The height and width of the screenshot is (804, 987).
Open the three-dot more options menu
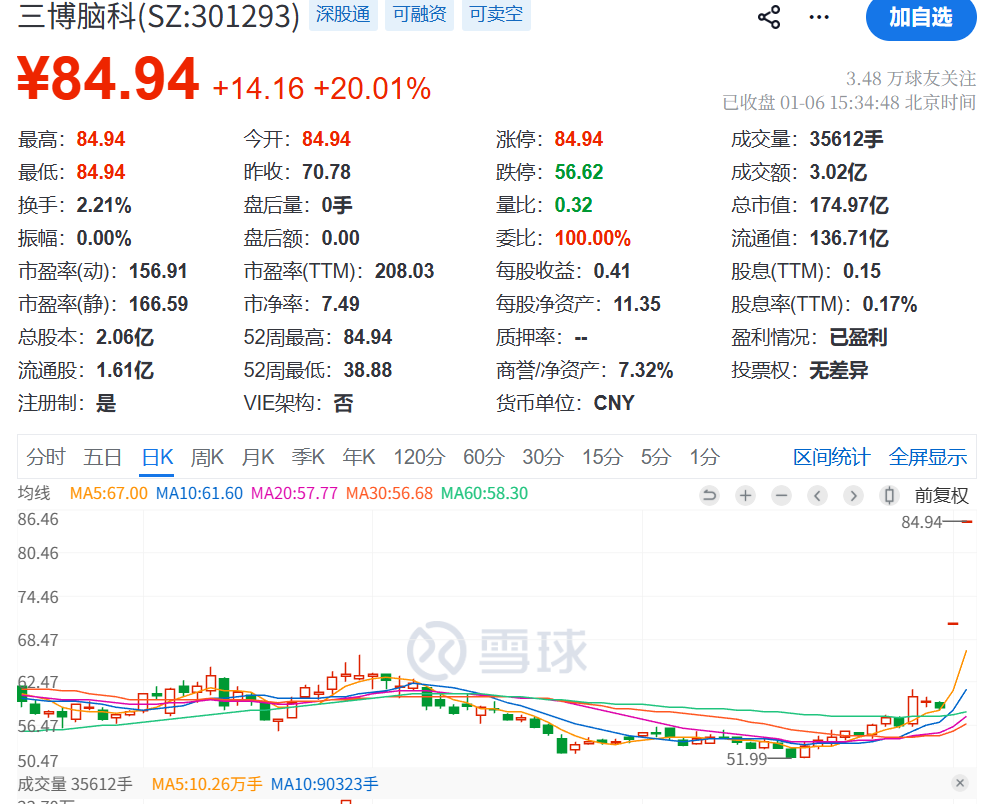(x=819, y=17)
